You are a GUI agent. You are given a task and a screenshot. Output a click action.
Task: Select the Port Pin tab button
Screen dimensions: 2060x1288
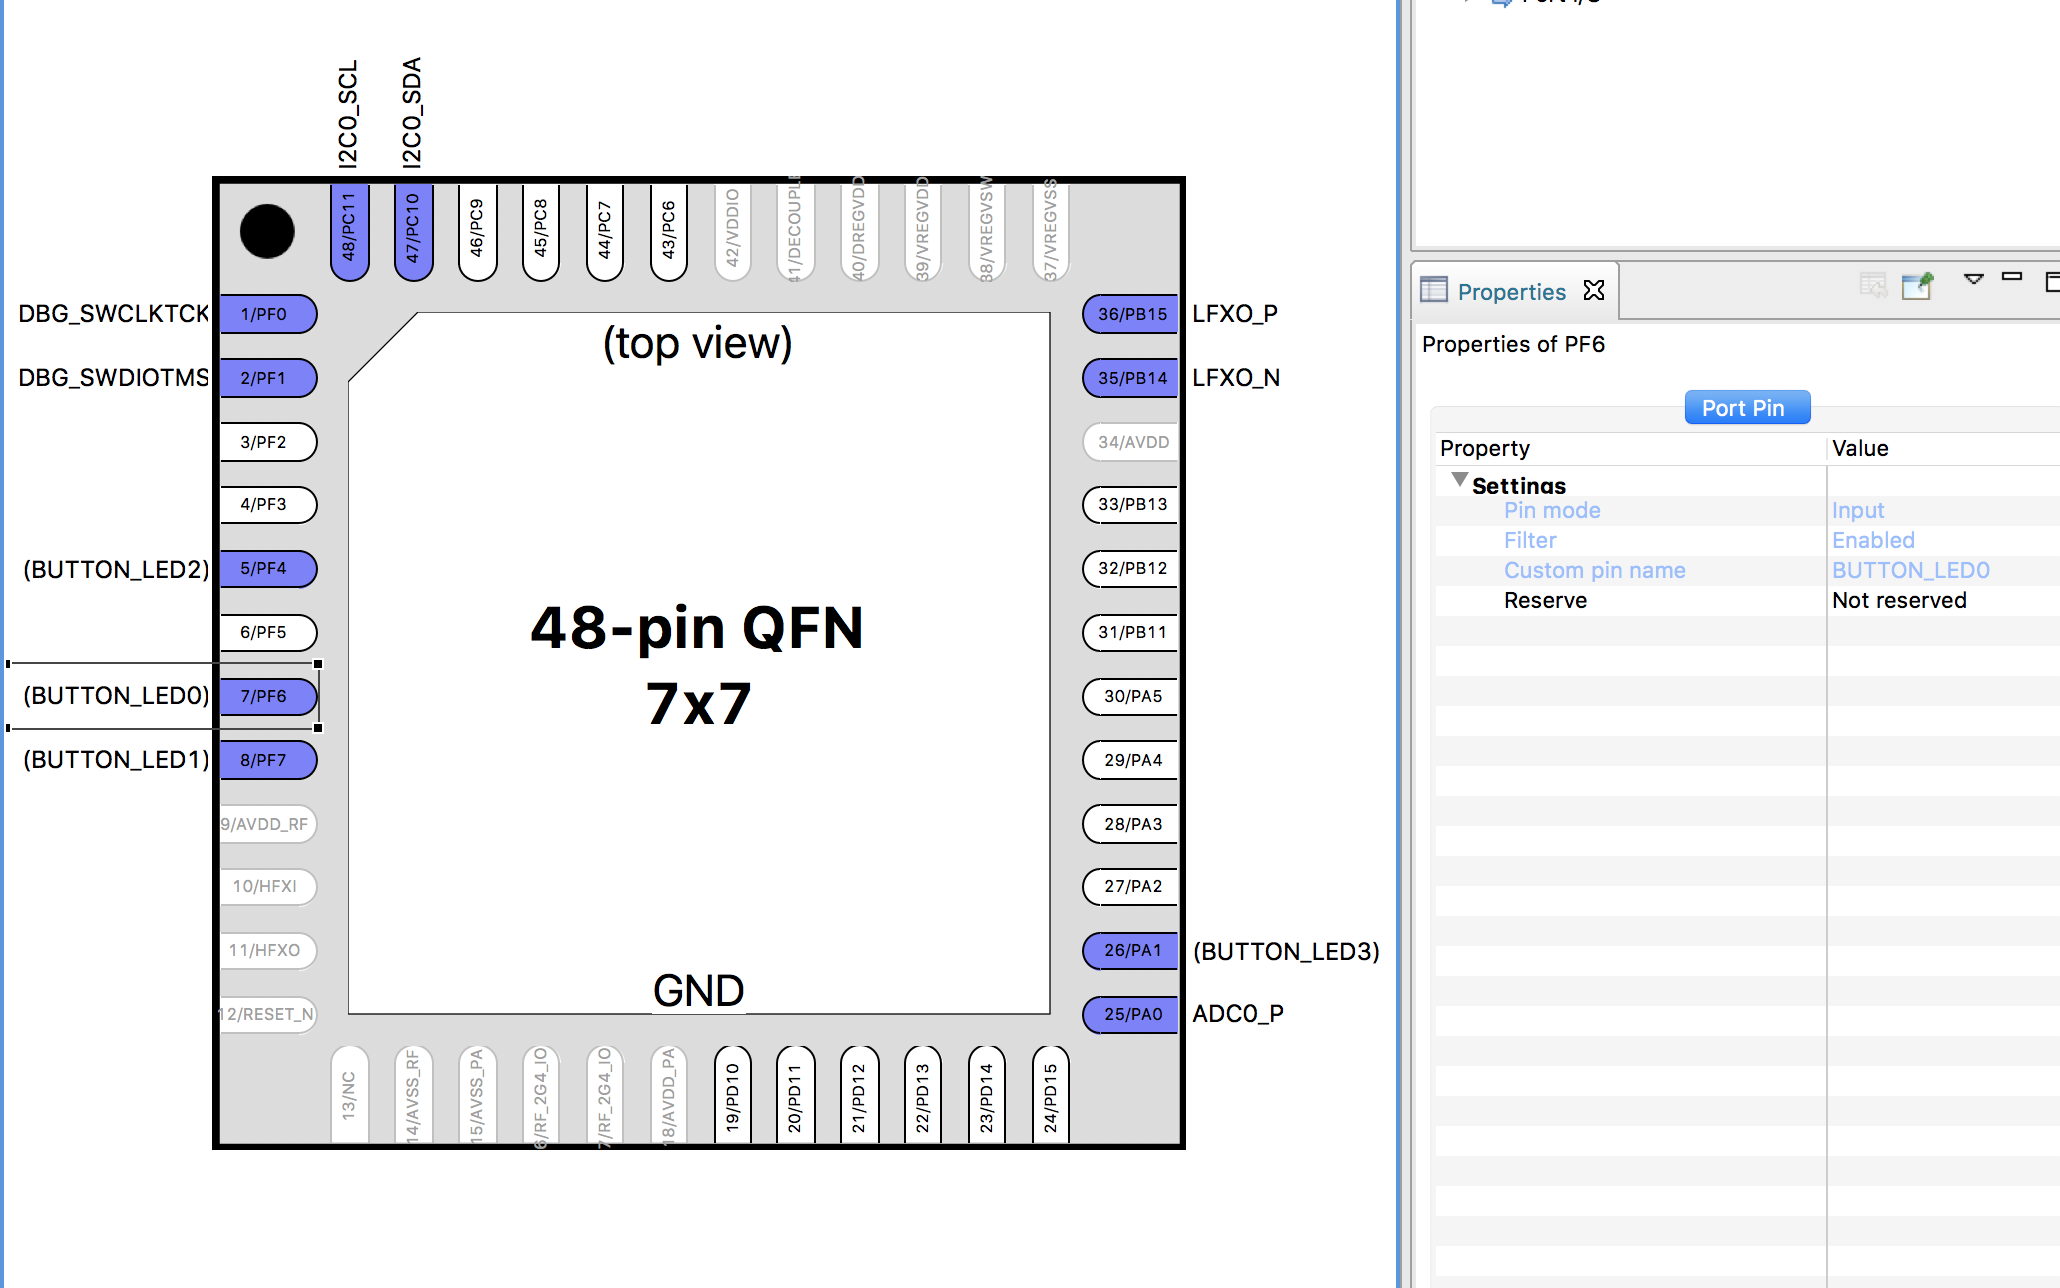click(x=1746, y=408)
